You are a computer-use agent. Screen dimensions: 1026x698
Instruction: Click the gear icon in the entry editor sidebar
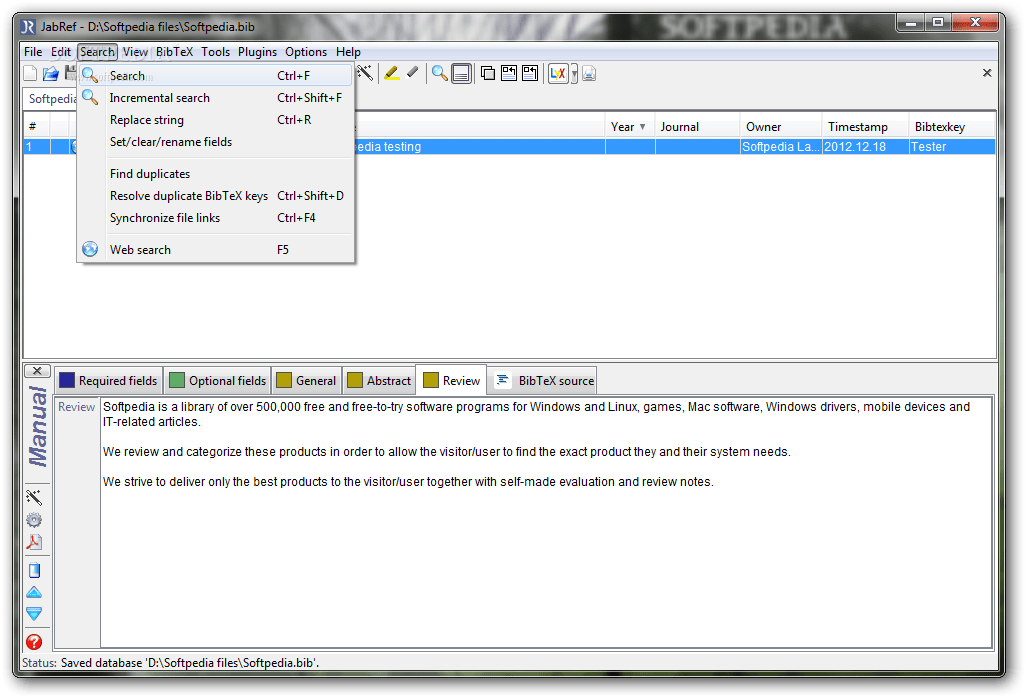(x=34, y=520)
